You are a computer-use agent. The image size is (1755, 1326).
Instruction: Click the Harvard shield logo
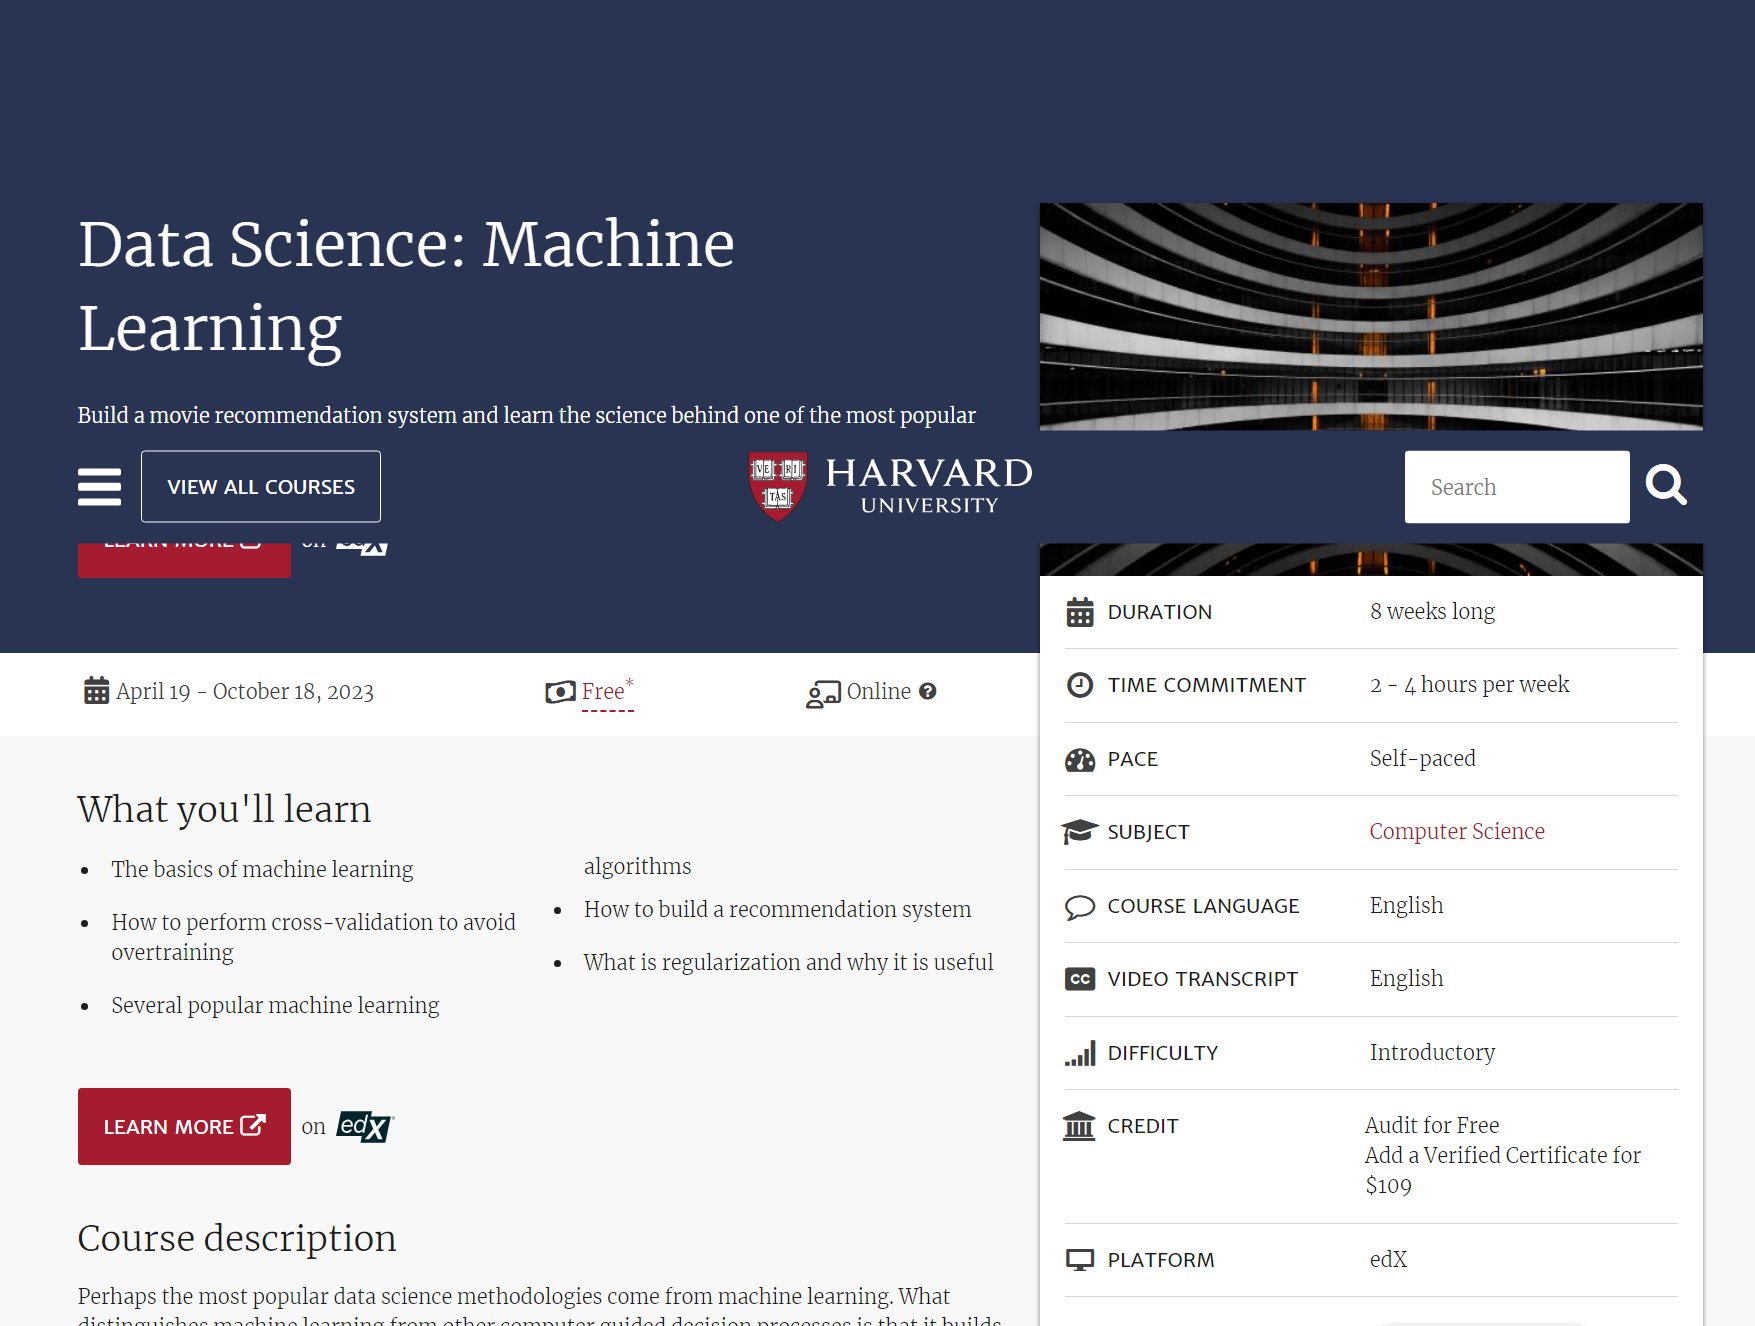click(x=778, y=487)
